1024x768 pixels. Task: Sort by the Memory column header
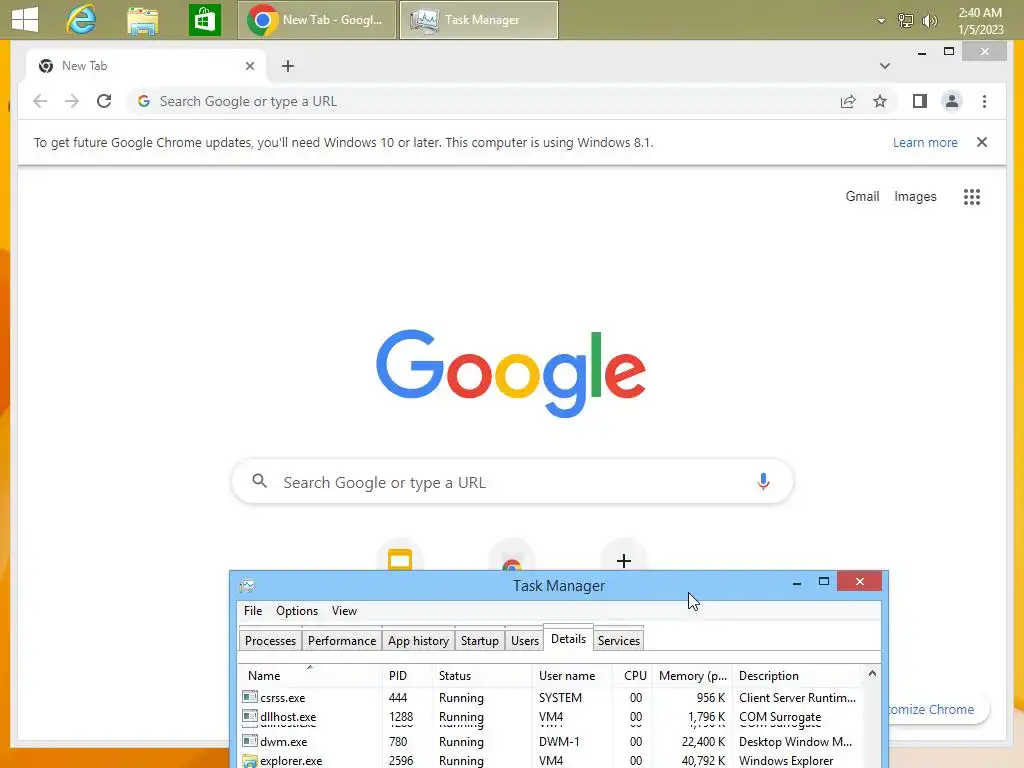pos(694,676)
